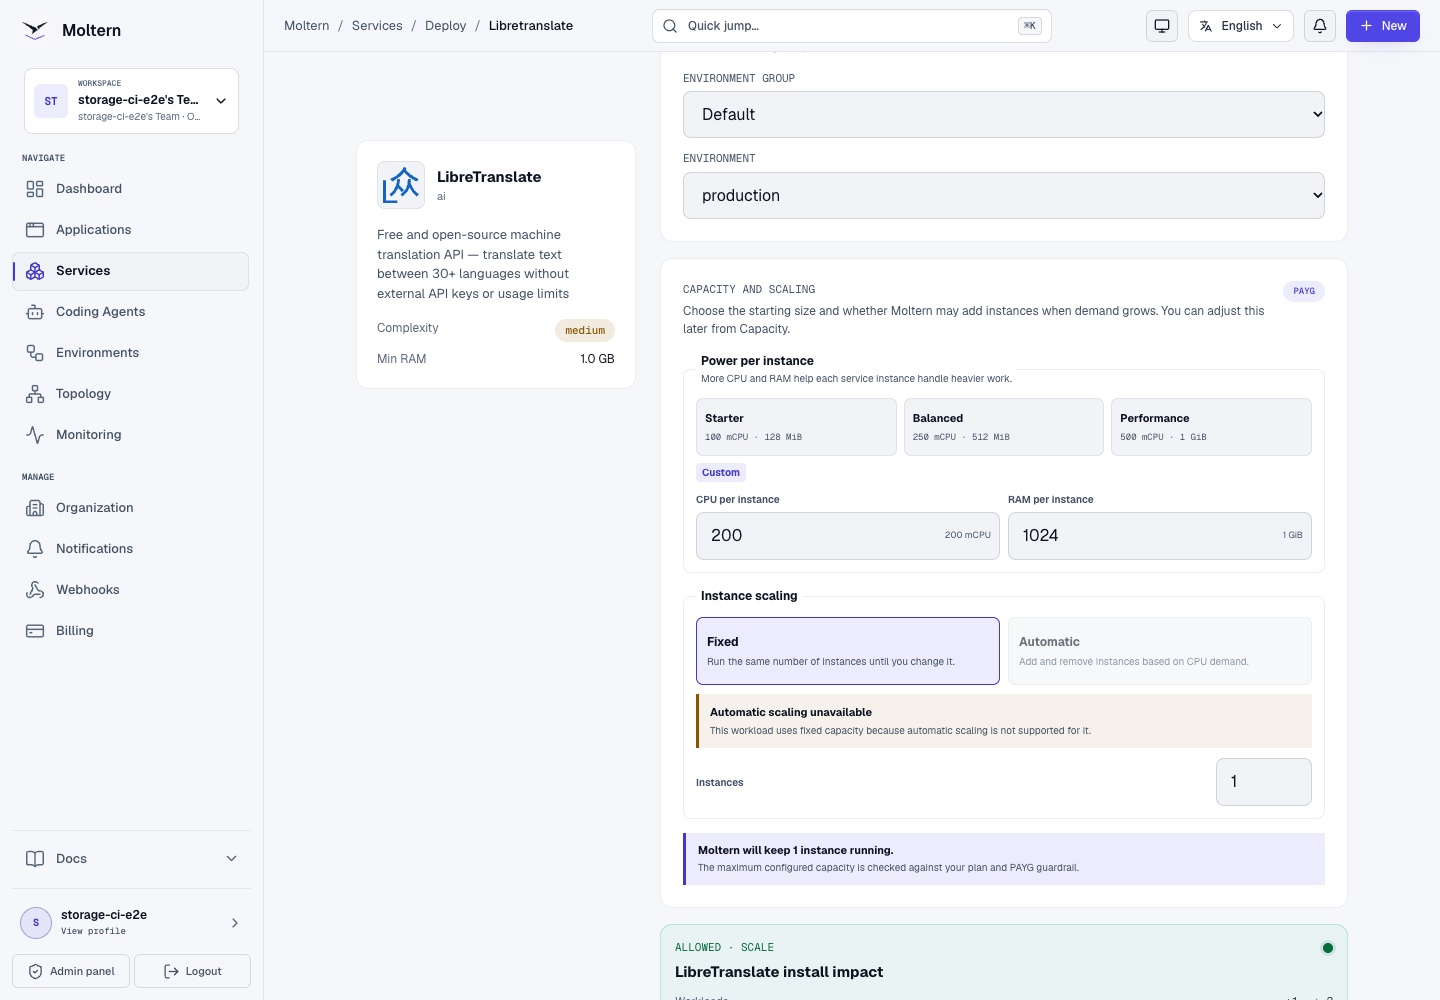
Task: Select Fixed instance scaling option
Action: coord(848,651)
